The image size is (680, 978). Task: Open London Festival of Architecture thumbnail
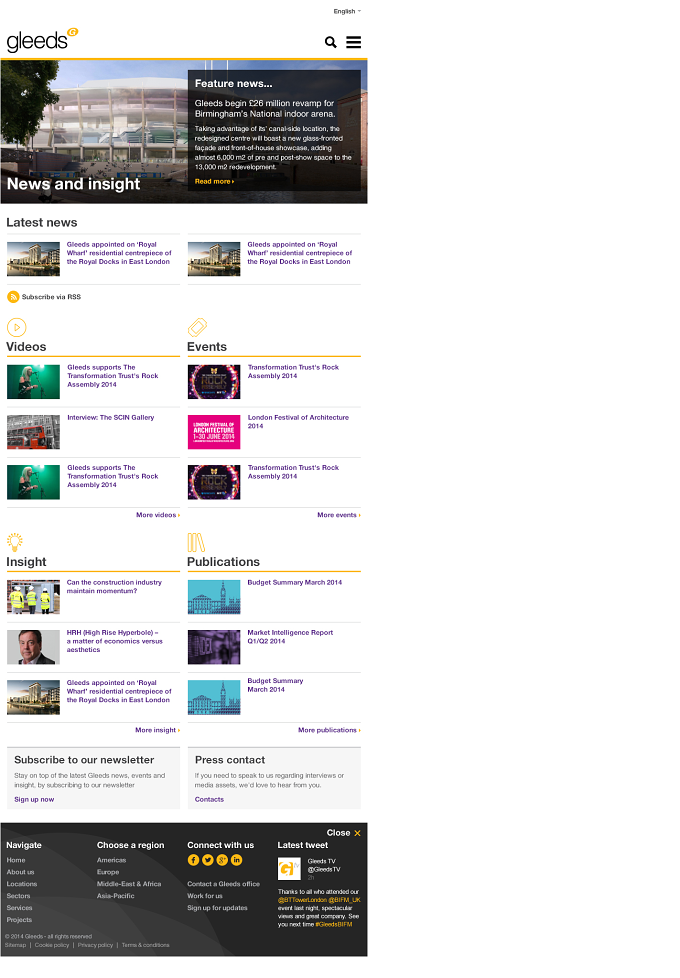click(214, 432)
